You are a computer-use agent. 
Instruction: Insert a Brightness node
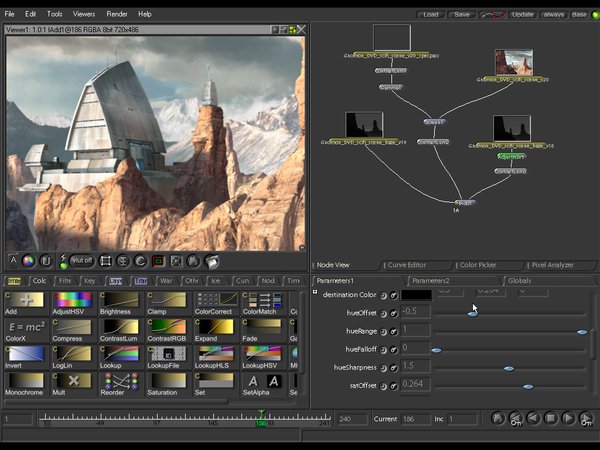(x=119, y=300)
